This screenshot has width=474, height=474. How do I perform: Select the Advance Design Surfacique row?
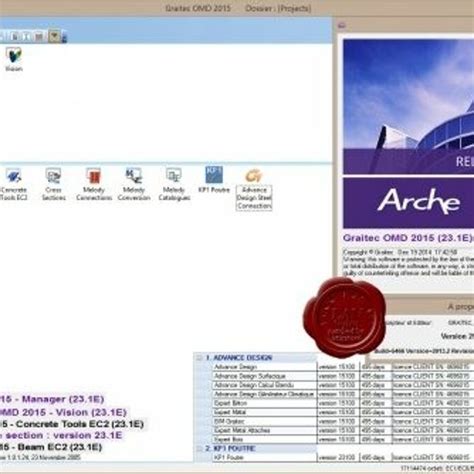pyautogui.click(x=342, y=376)
